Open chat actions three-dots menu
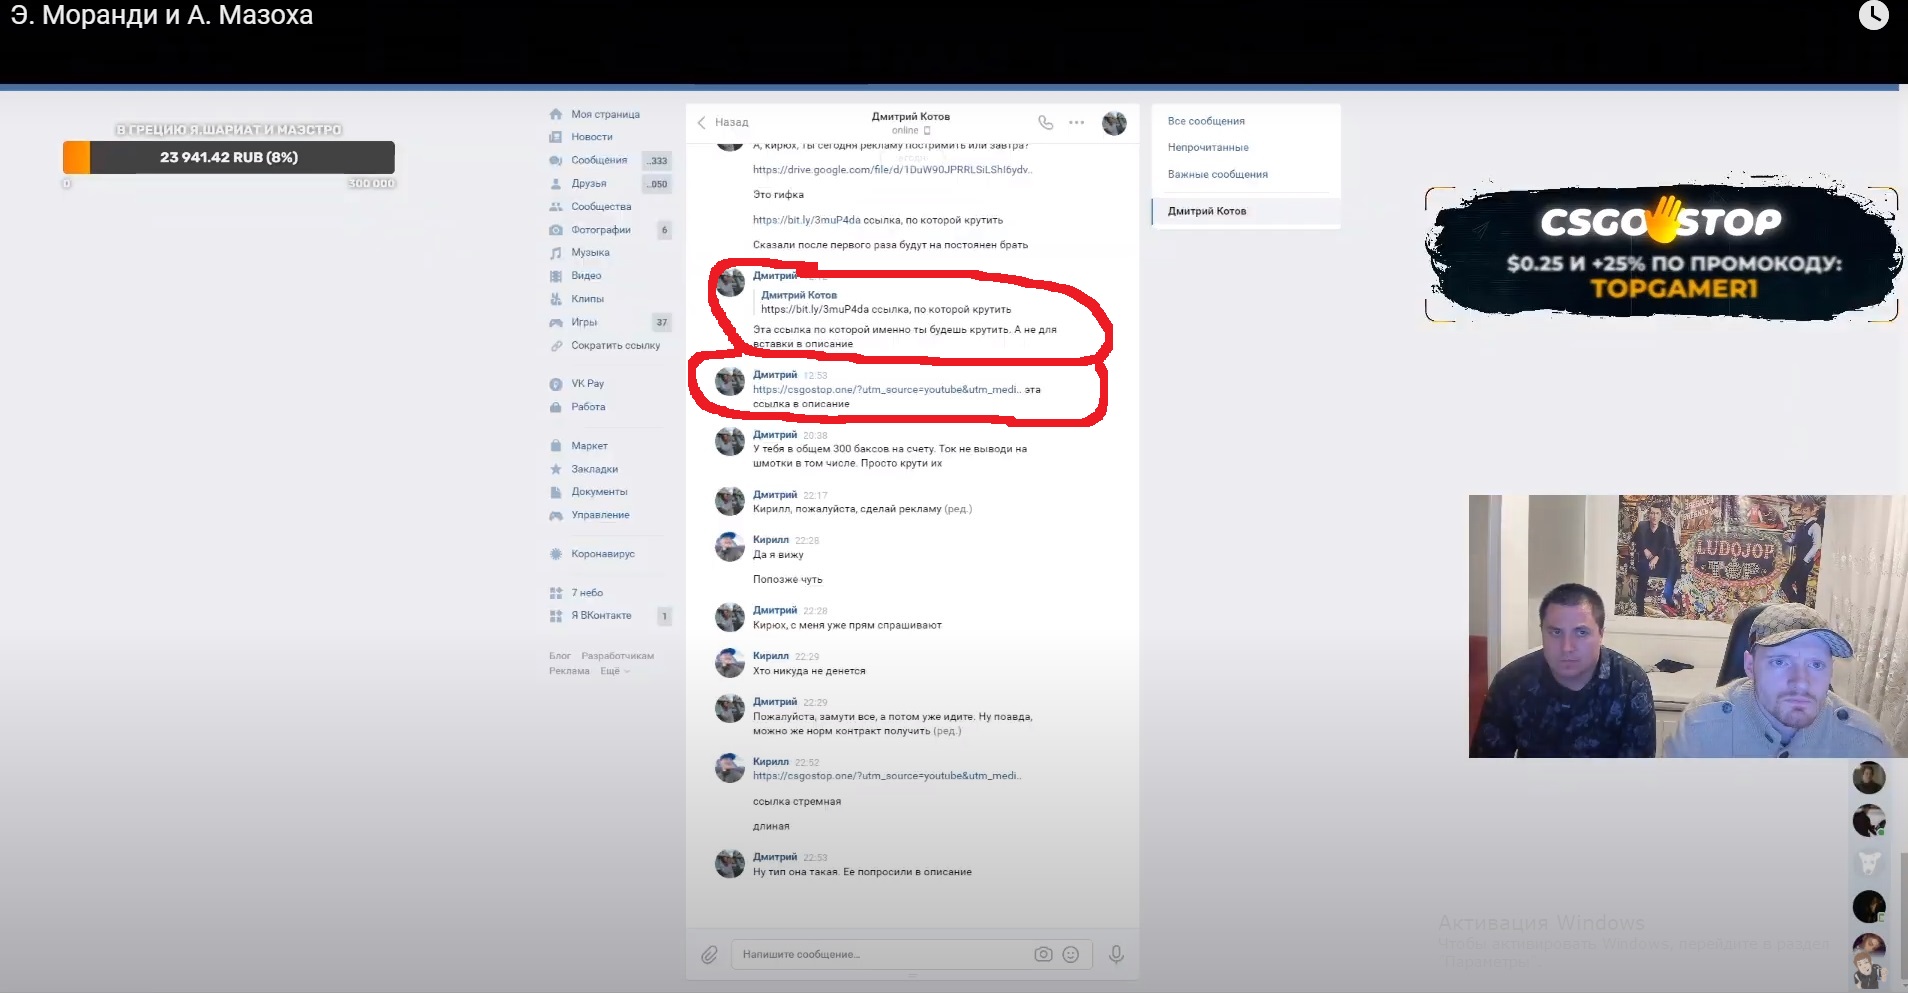Image resolution: width=1908 pixels, height=993 pixels. coord(1076,122)
